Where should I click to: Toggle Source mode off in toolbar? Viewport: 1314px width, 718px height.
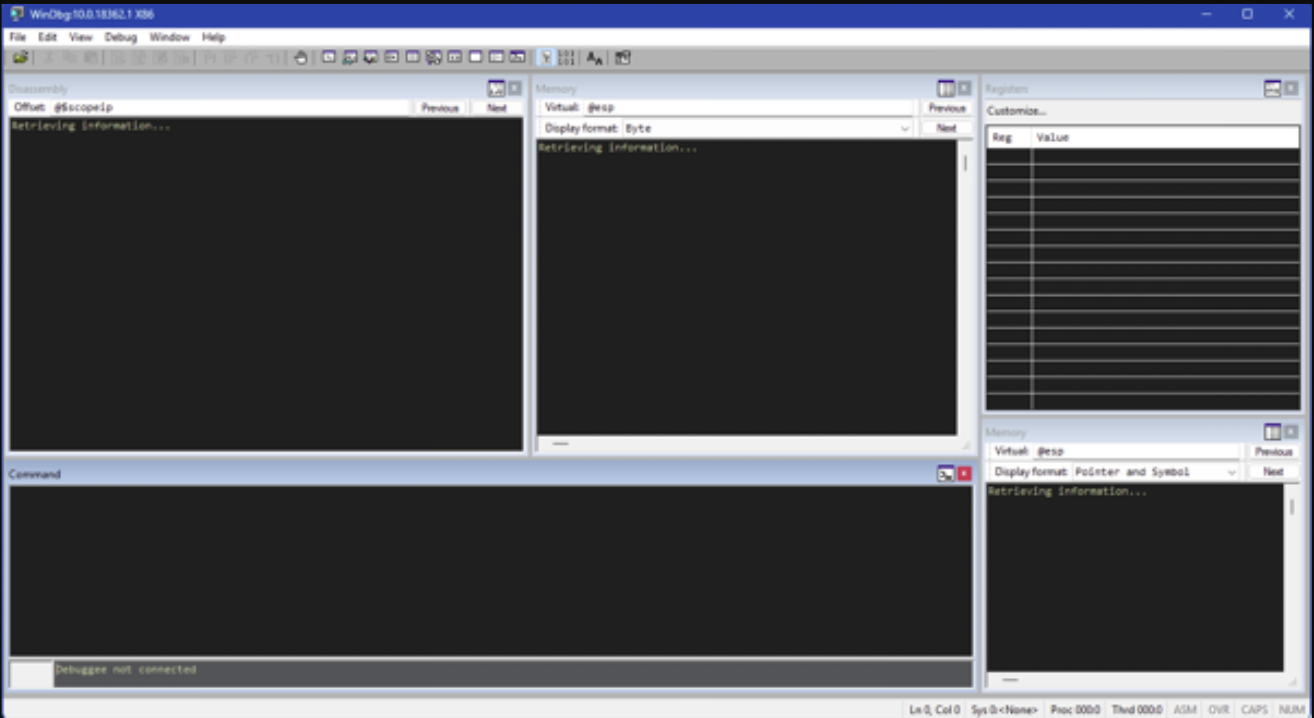(567, 58)
